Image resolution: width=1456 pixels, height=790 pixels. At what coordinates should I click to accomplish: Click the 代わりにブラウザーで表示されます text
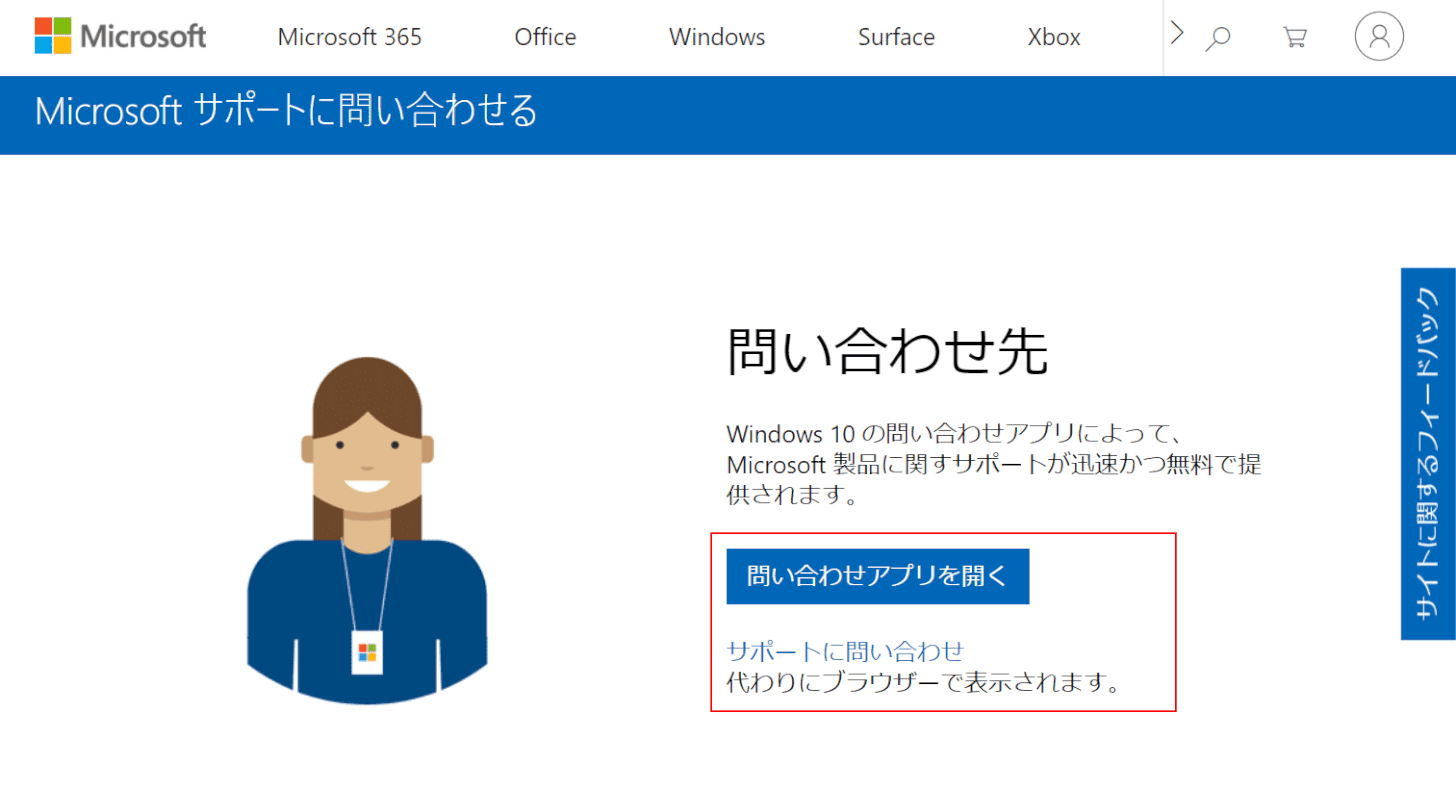[x=922, y=684]
